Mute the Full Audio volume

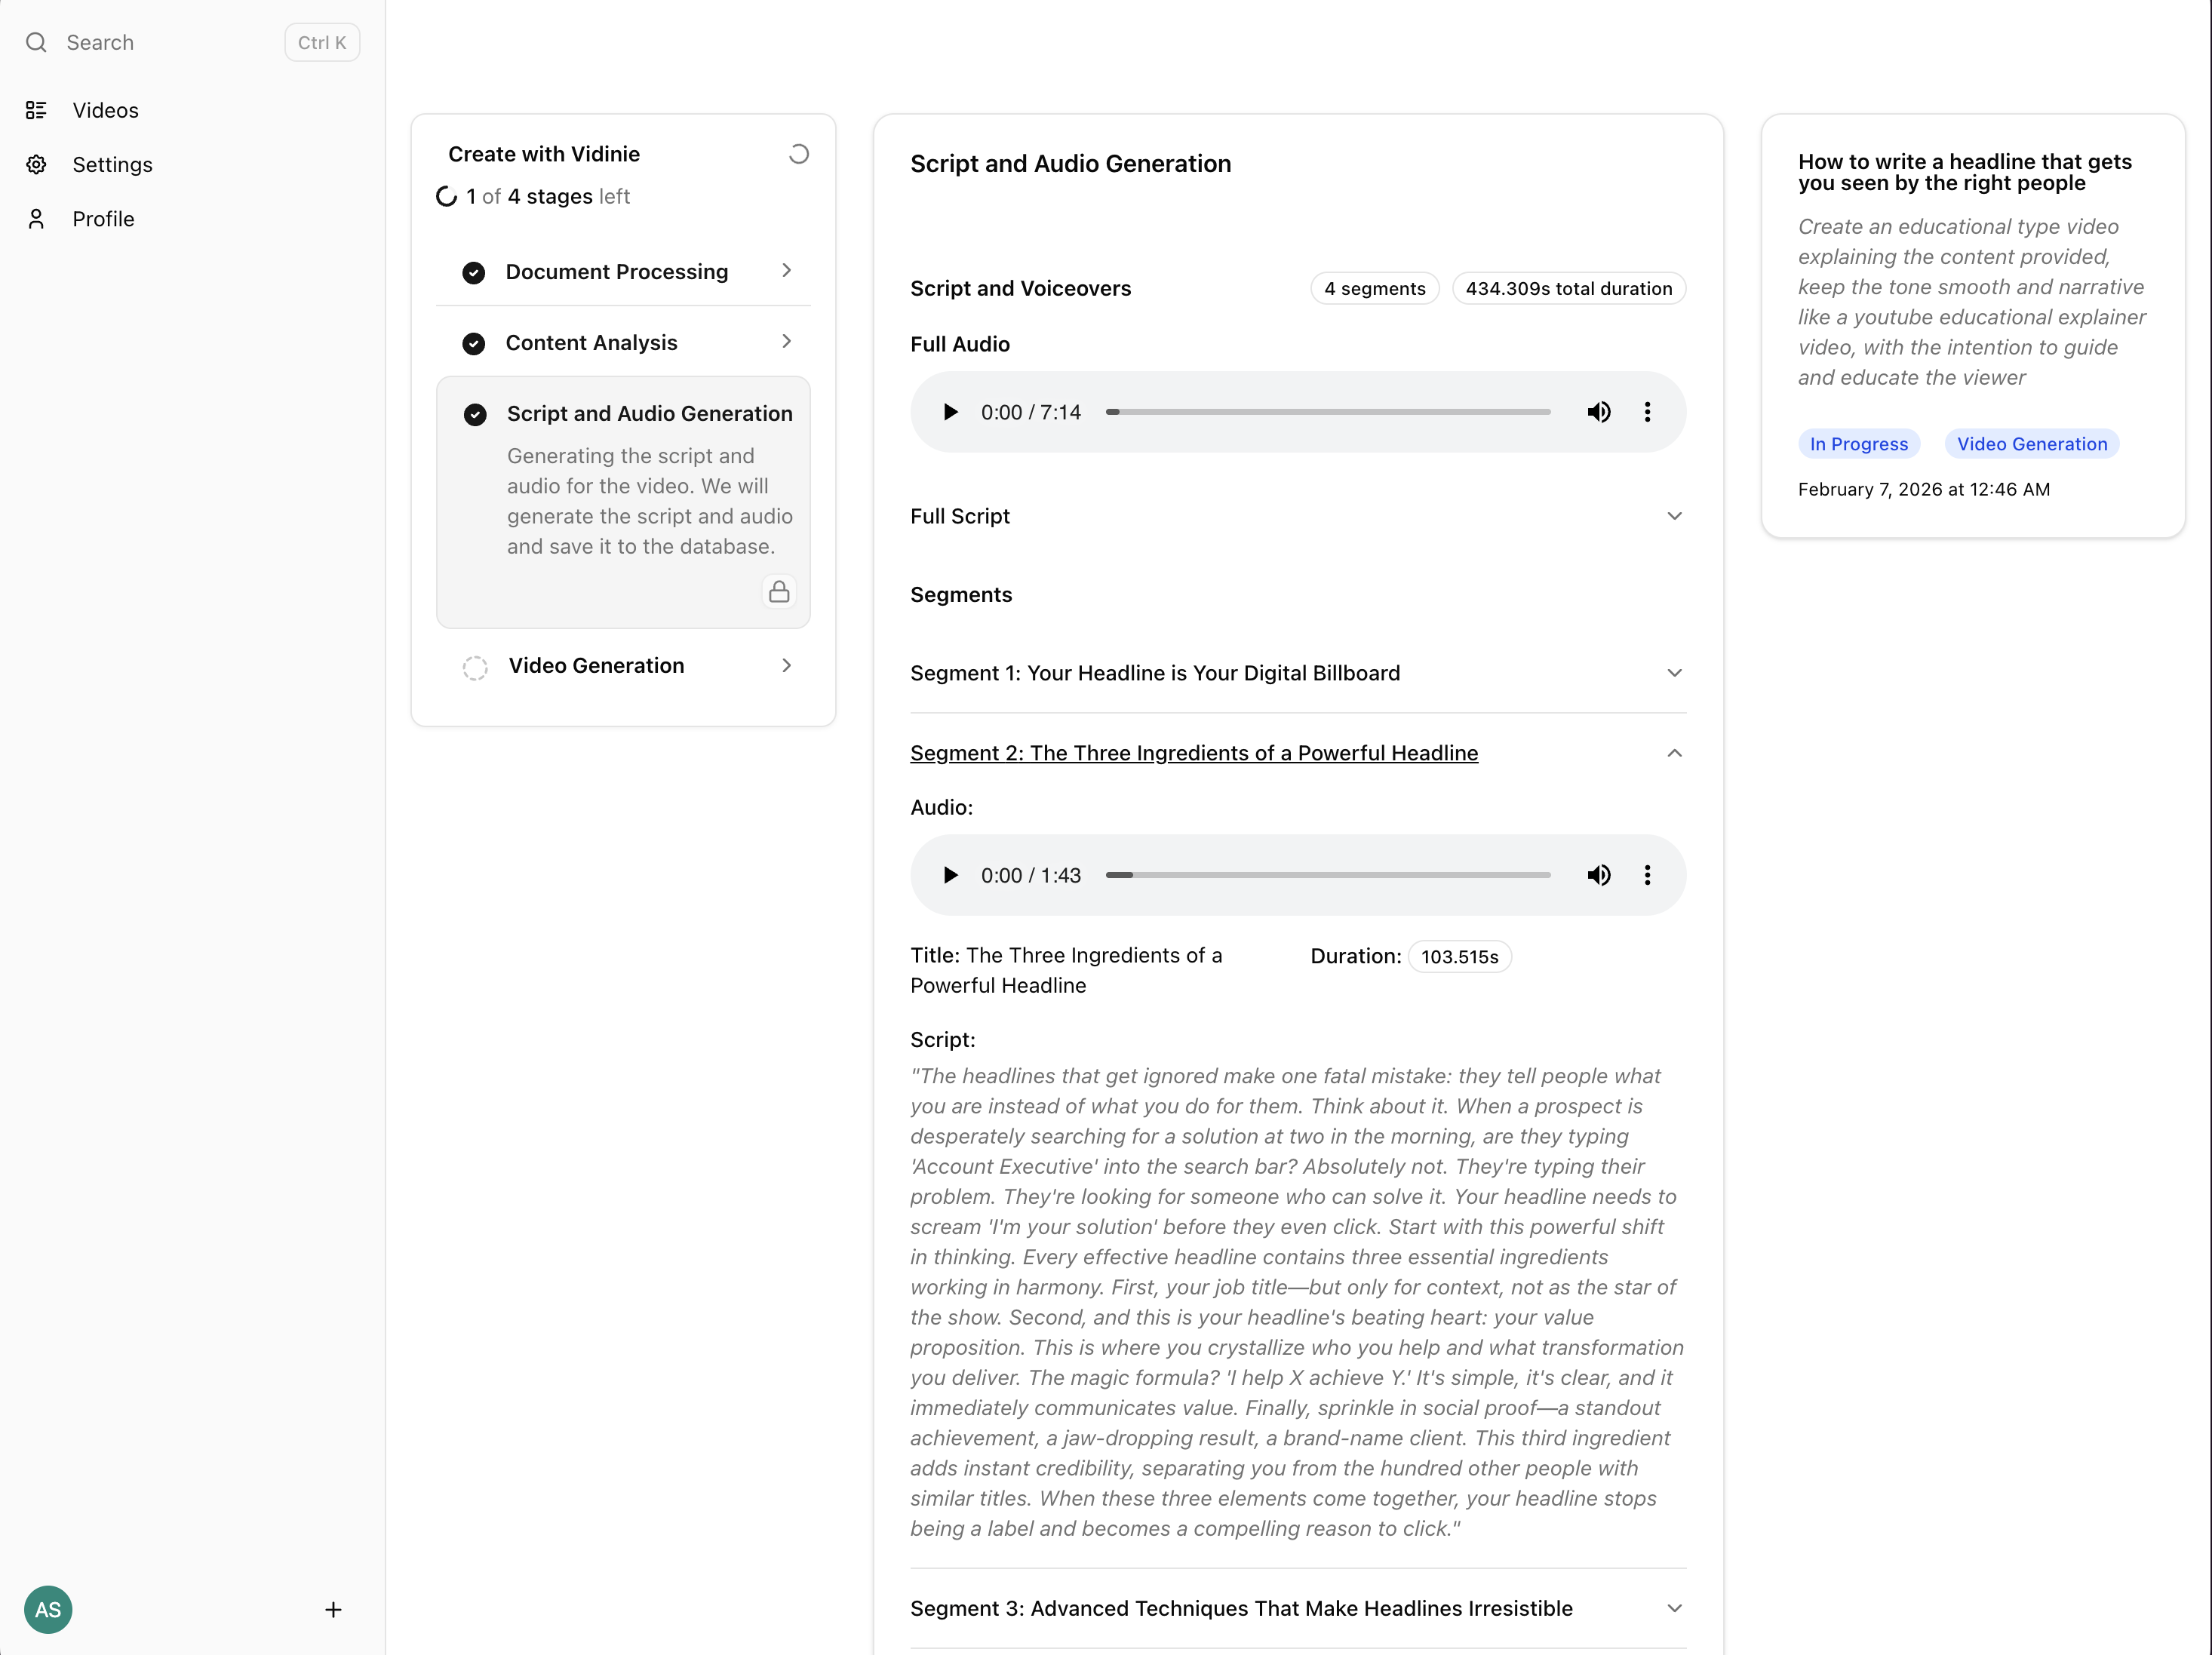tap(1599, 411)
